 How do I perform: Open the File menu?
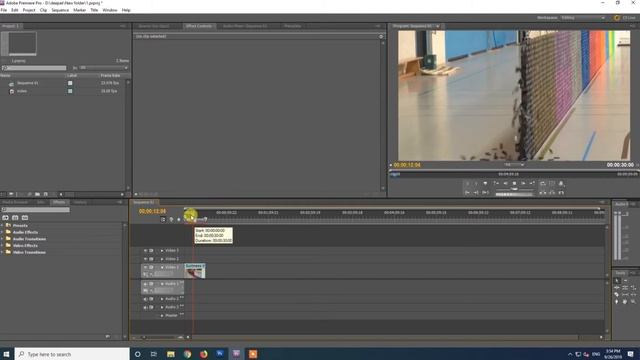(4, 10)
